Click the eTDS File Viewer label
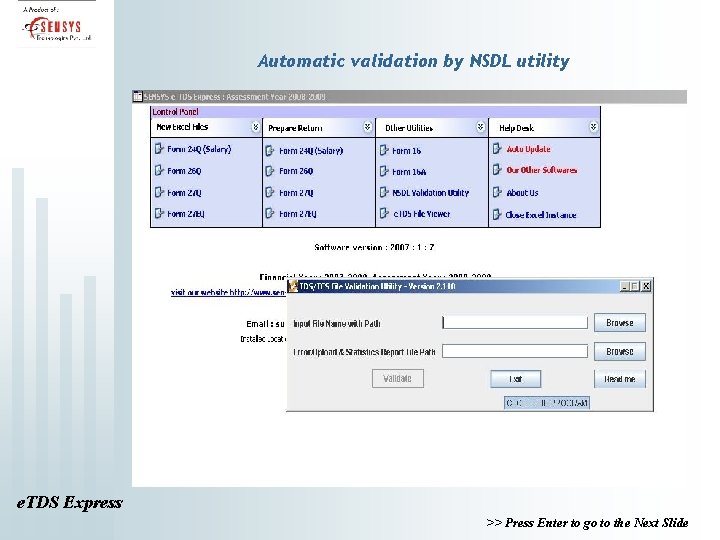720x540 pixels. 422,214
